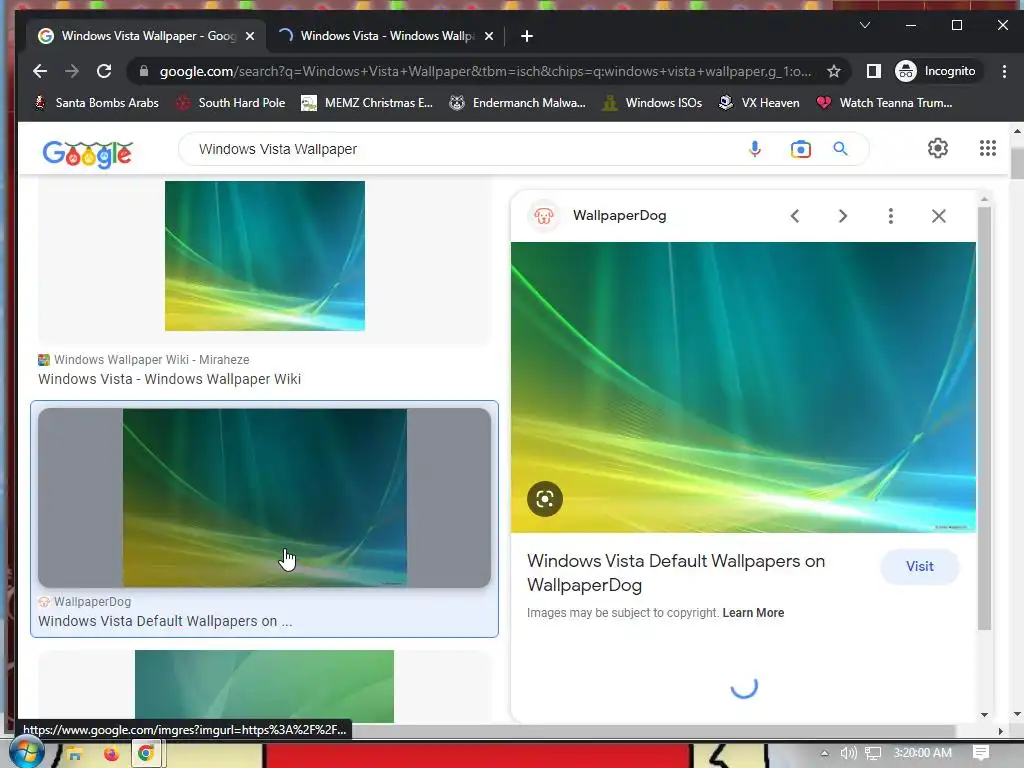The image size is (1024, 768).
Task: Click Chrome taskbar icon
Action: [x=146, y=754]
